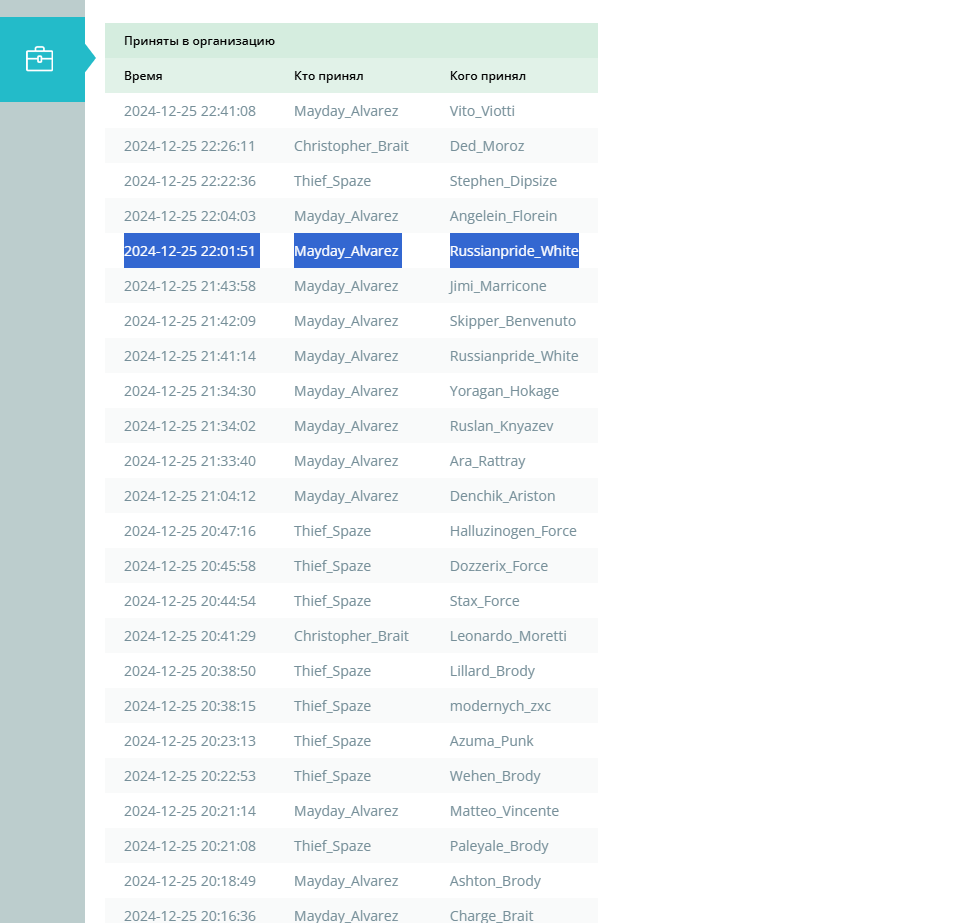The width and height of the screenshot is (958, 923).
Task: Click the name Paleyale_Brody
Action: click(499, 846)
